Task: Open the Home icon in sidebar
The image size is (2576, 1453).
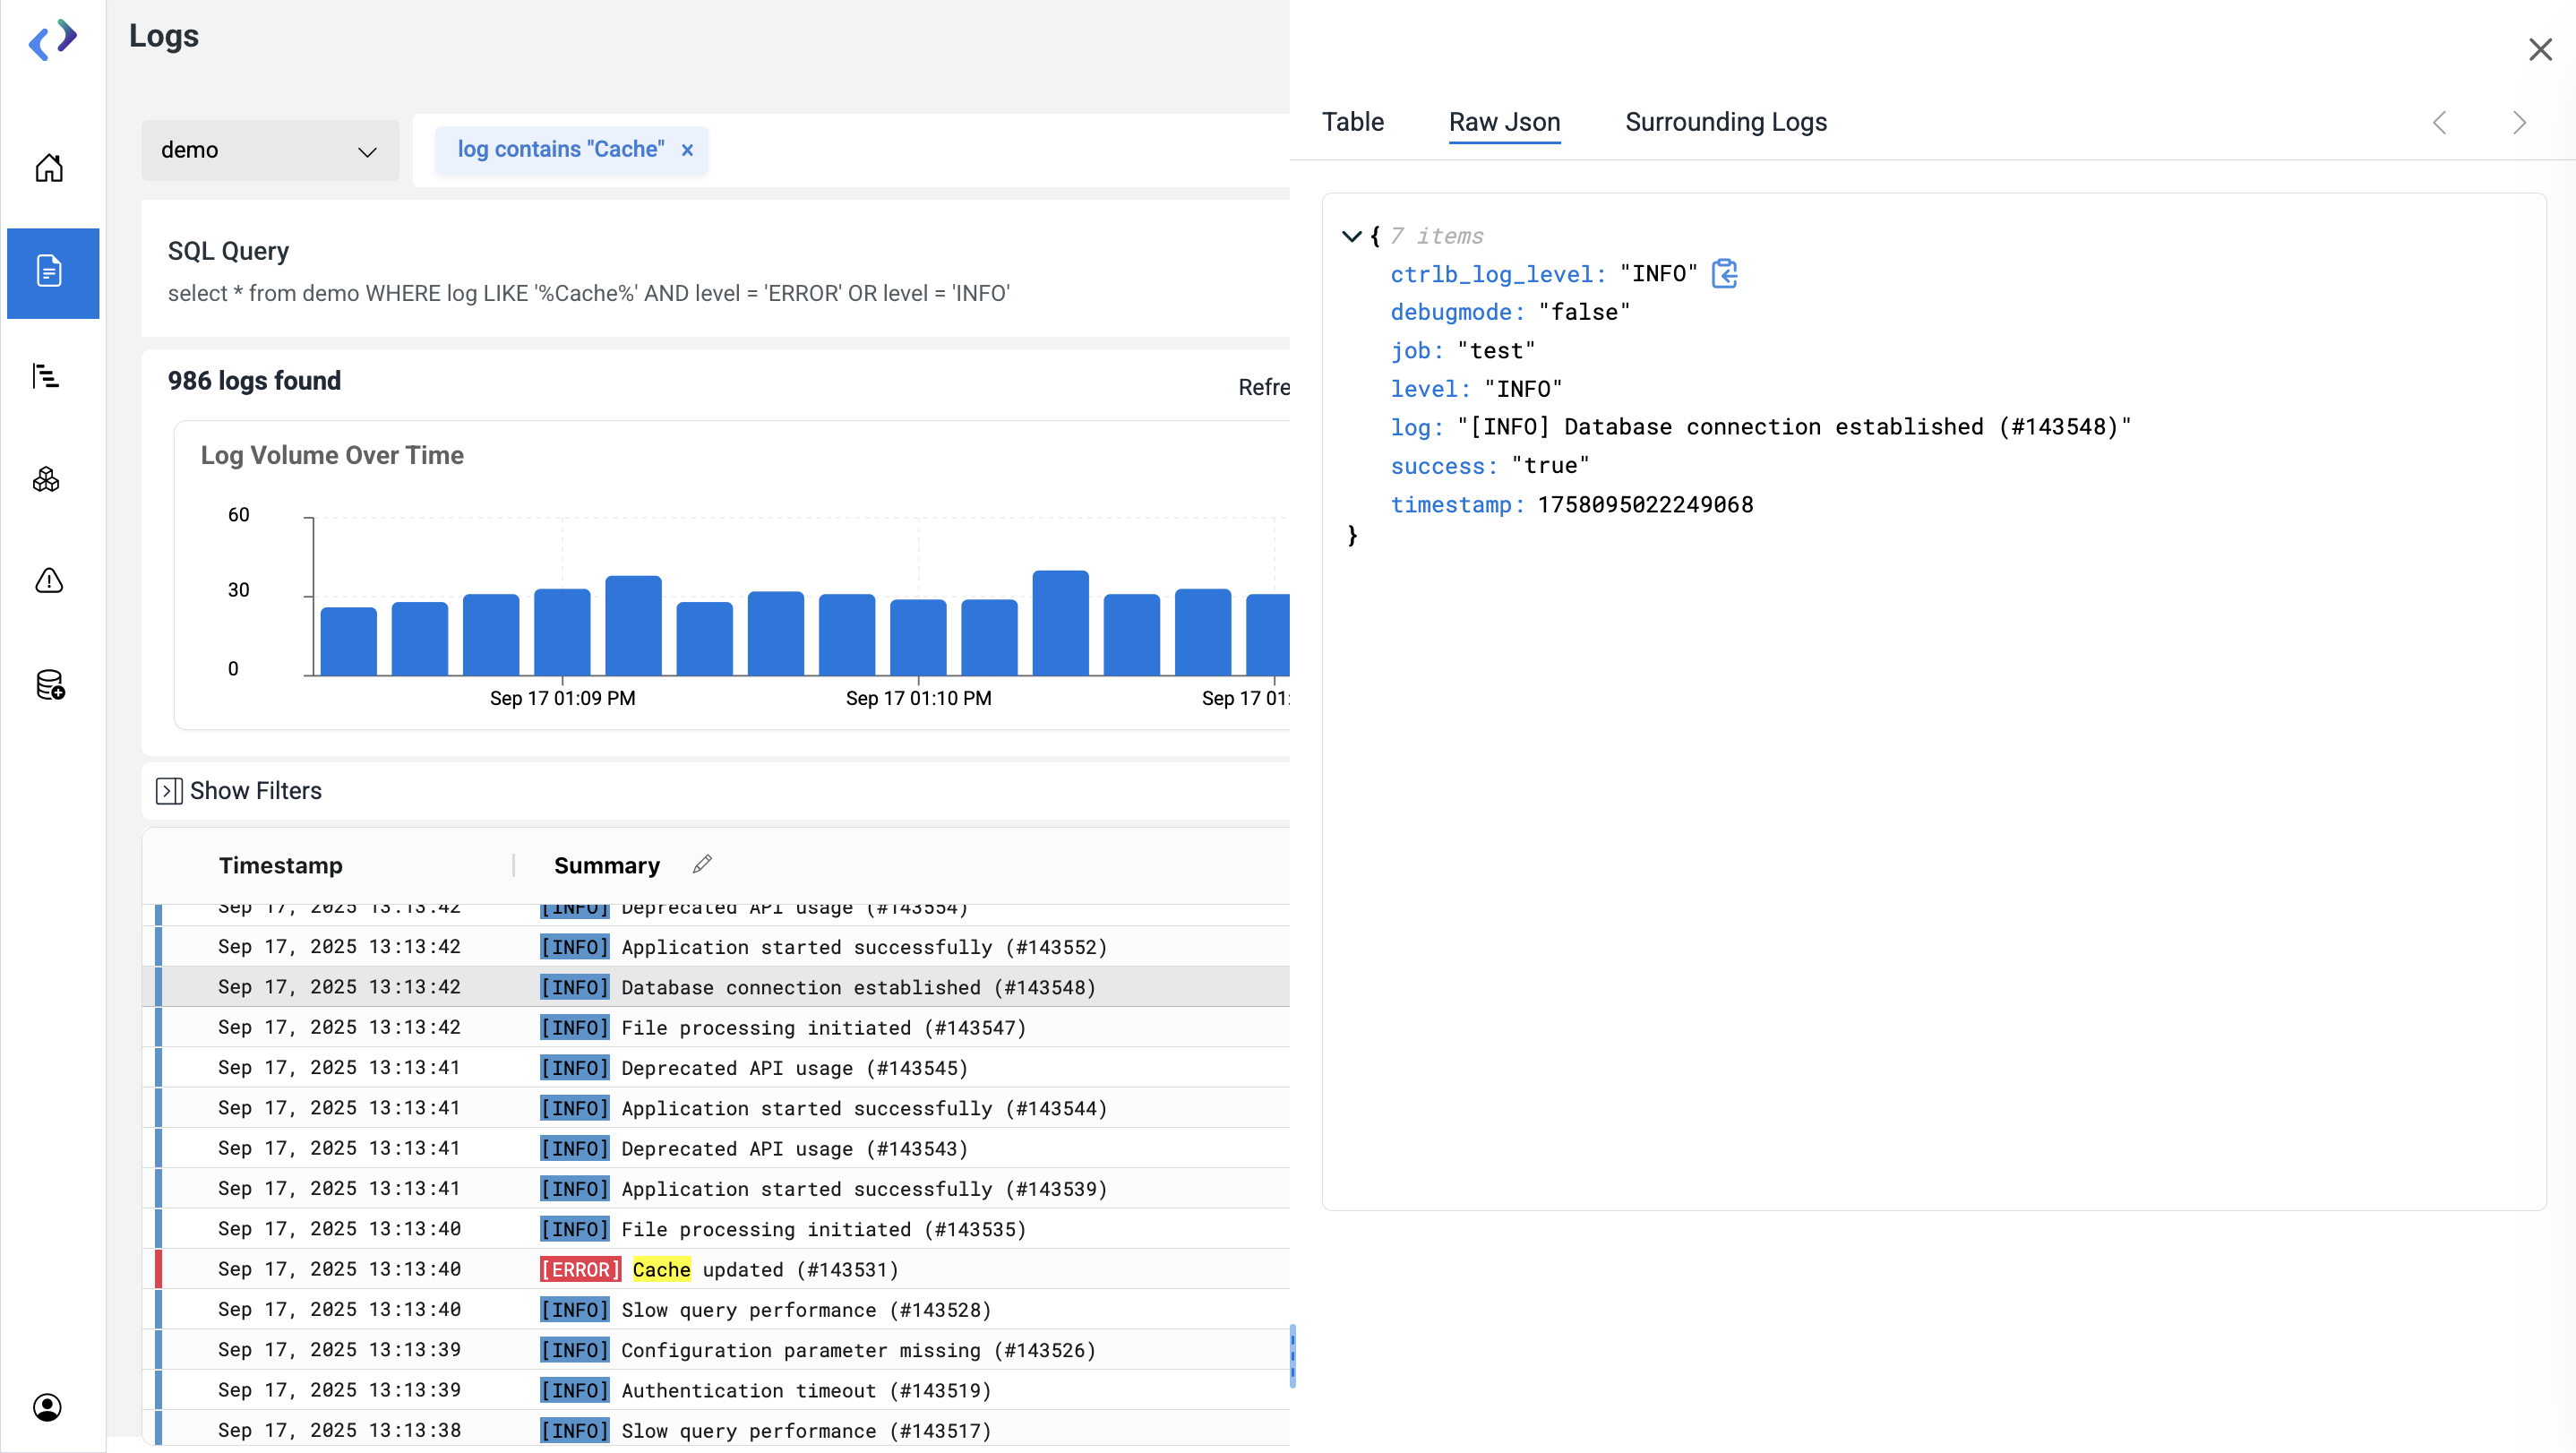Action: [49, 168]
